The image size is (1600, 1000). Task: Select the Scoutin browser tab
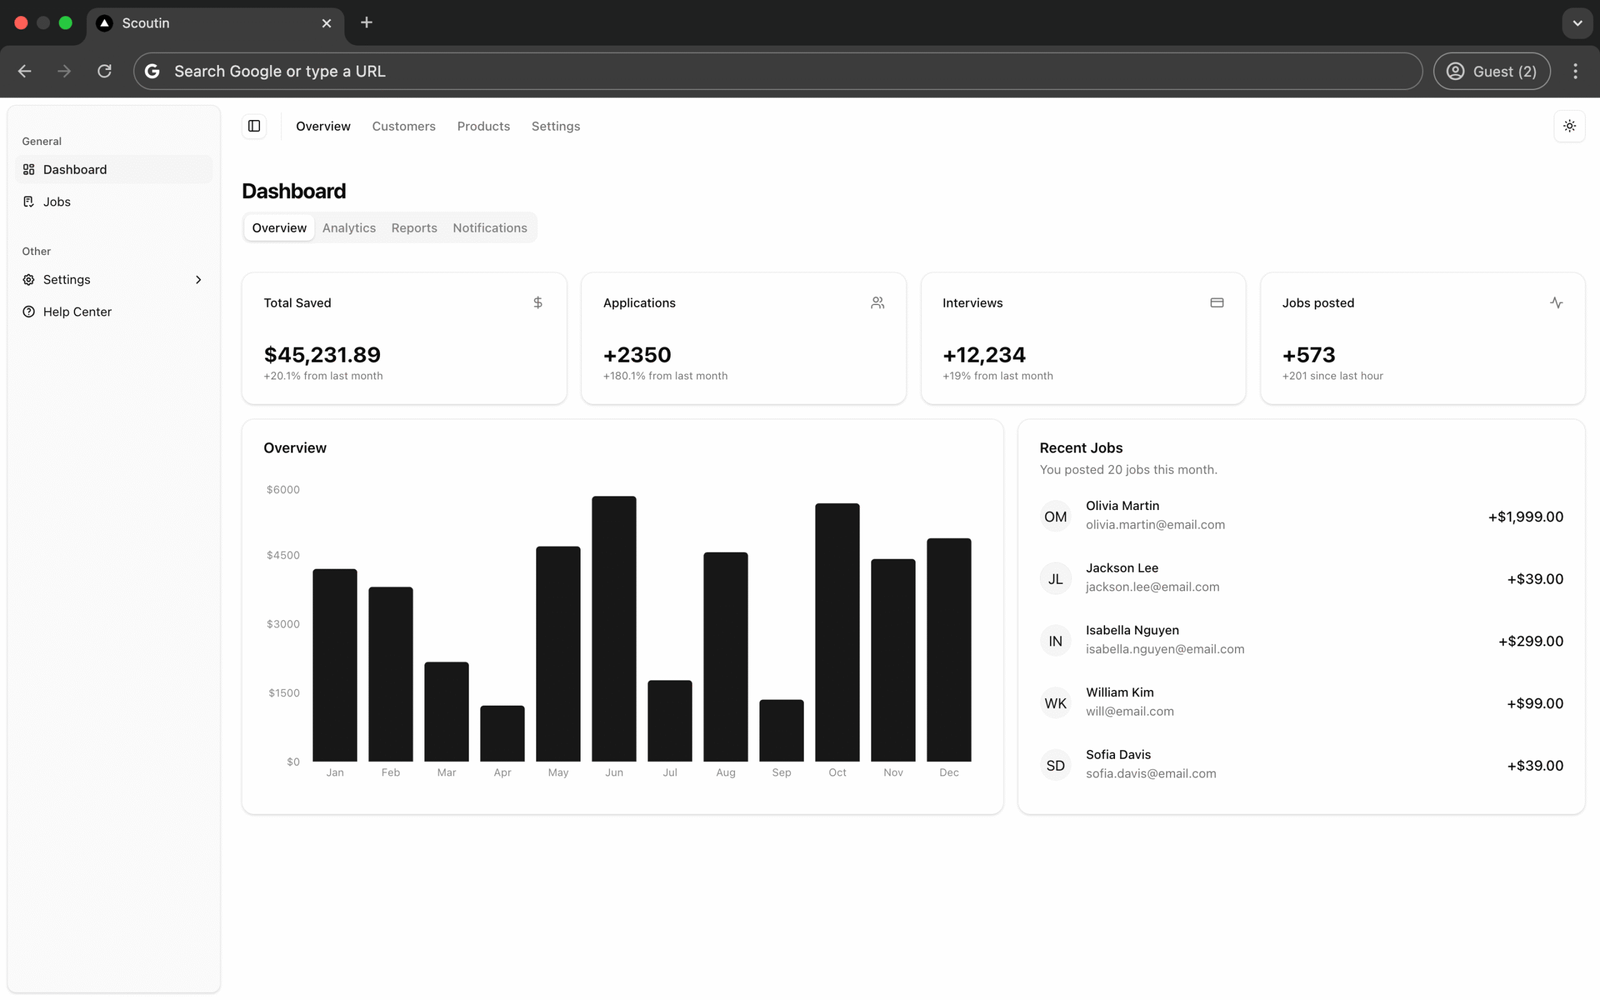point(216,23)
